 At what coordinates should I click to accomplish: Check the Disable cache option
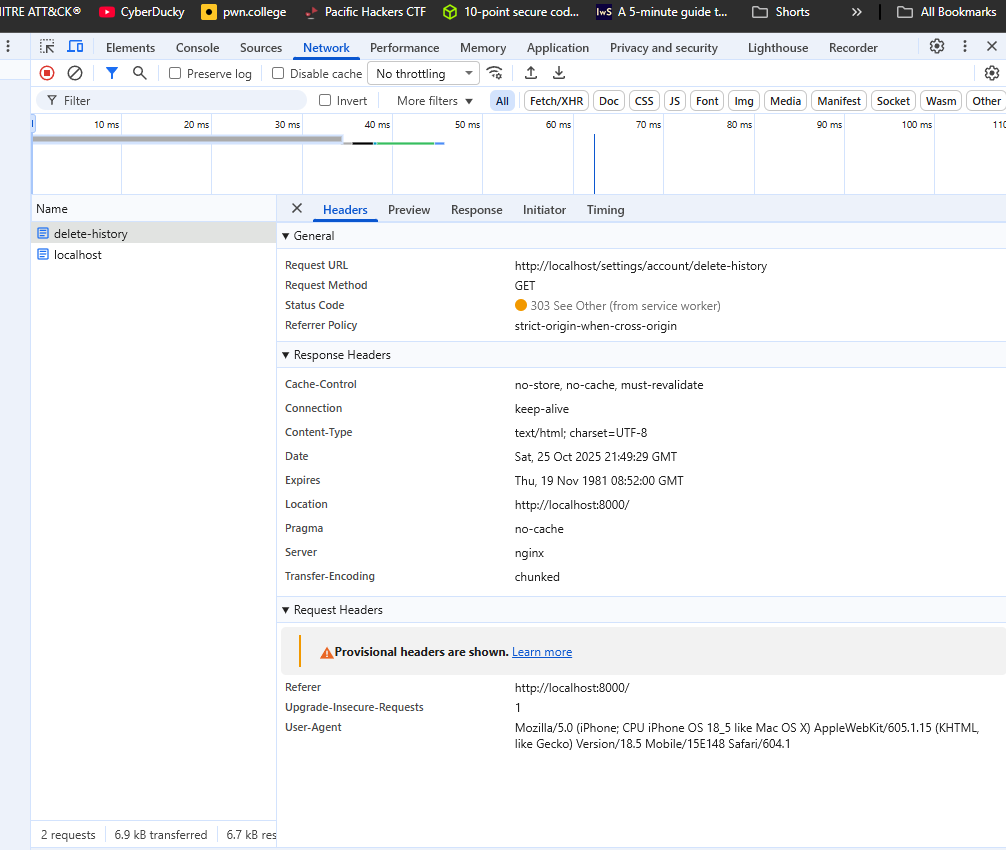(278, 74)
